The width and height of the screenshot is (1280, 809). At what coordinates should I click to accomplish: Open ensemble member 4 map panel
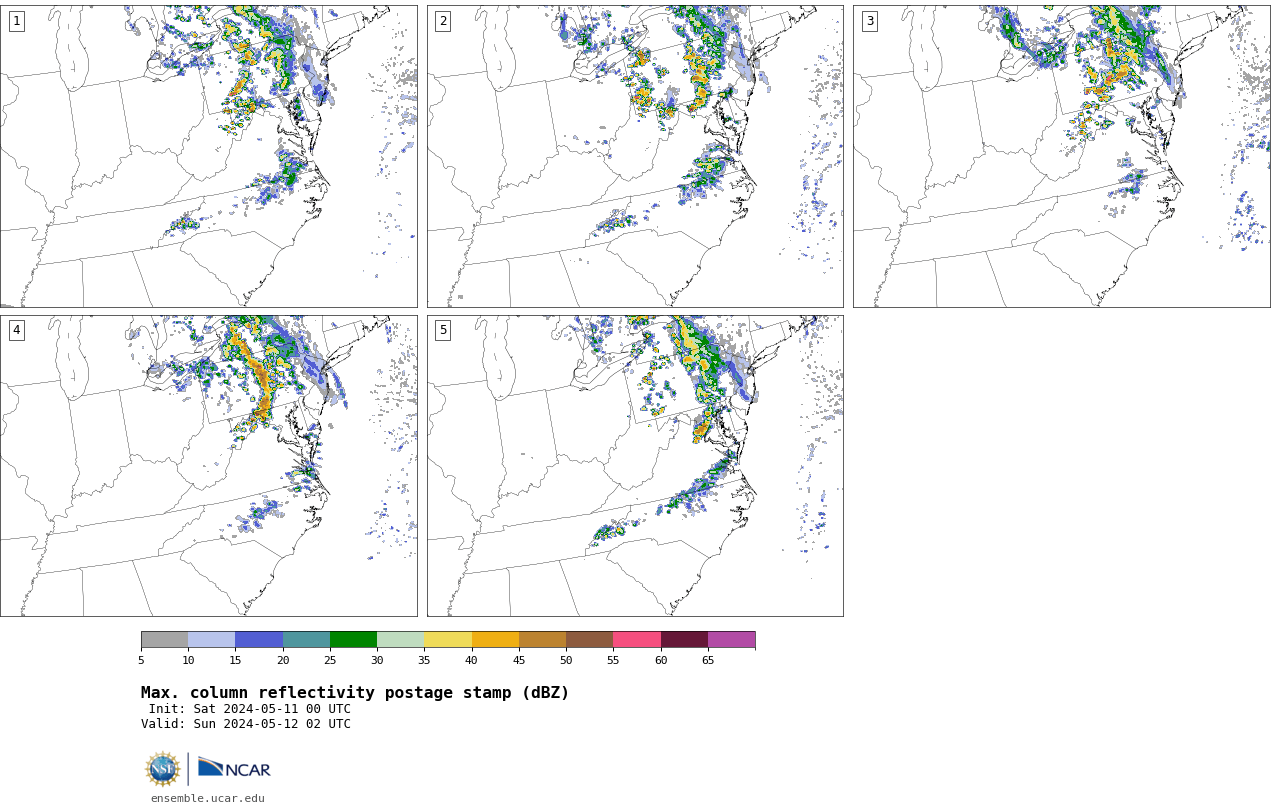pyautogui.click(x=208, y=466)
